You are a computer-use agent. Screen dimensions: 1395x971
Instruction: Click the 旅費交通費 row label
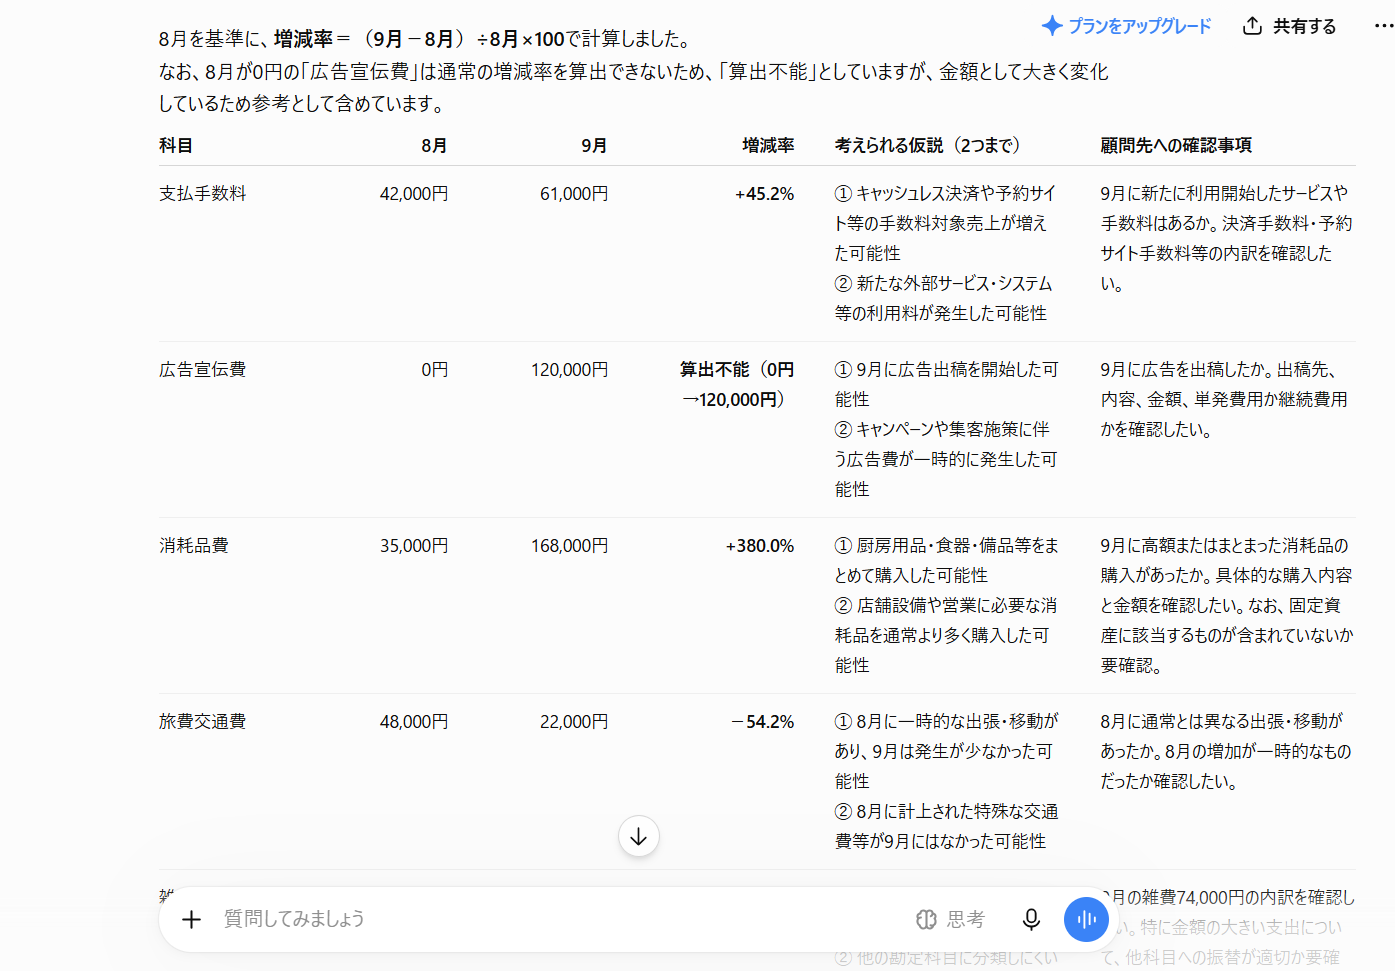(203, 721)
